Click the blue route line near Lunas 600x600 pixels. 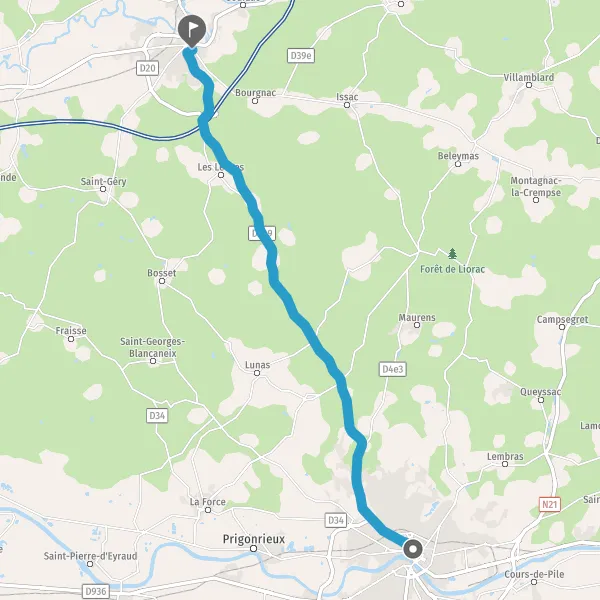click(x=321, y=352)
